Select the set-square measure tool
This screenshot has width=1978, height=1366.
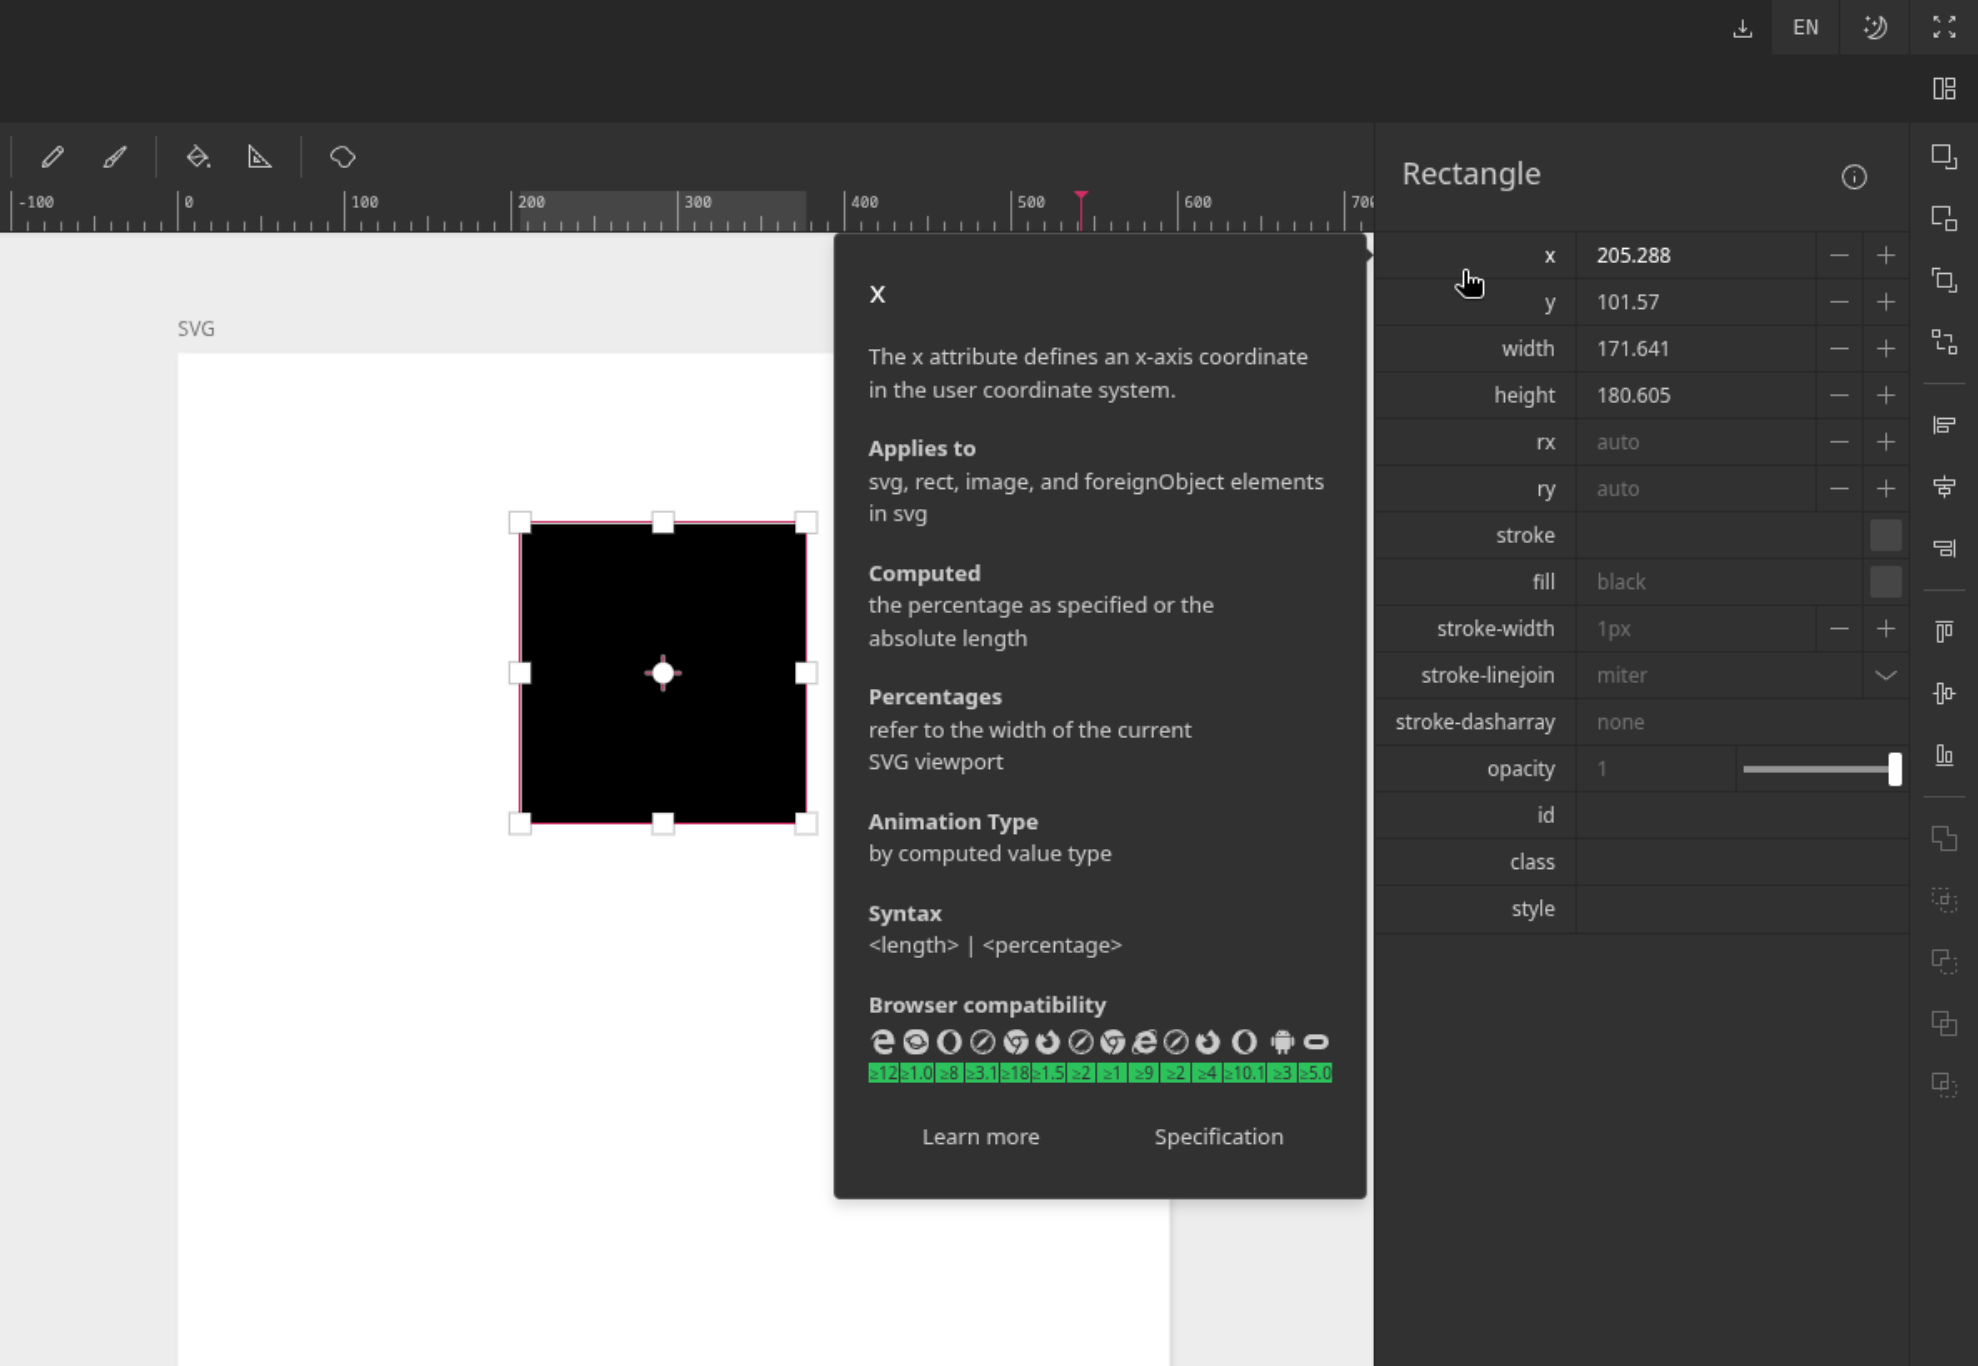tap(260, 157)
